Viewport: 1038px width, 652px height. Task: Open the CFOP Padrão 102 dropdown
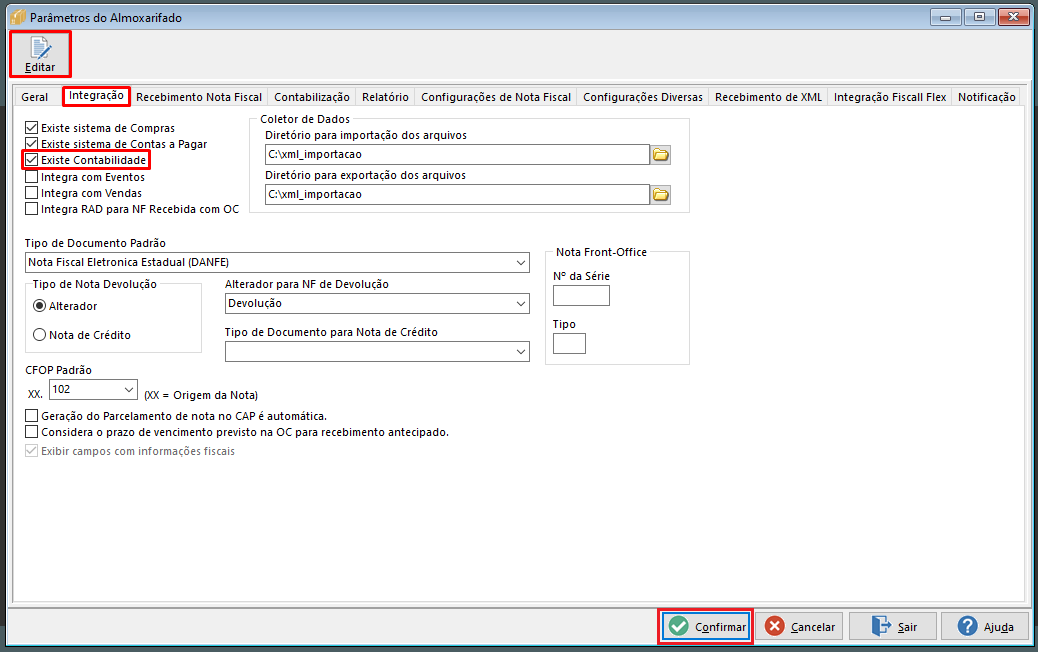click(128, 389)
